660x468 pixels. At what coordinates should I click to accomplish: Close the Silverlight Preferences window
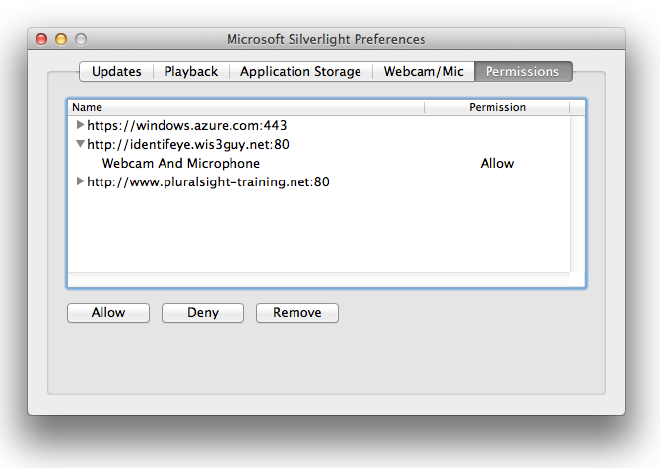coord(41,39)
